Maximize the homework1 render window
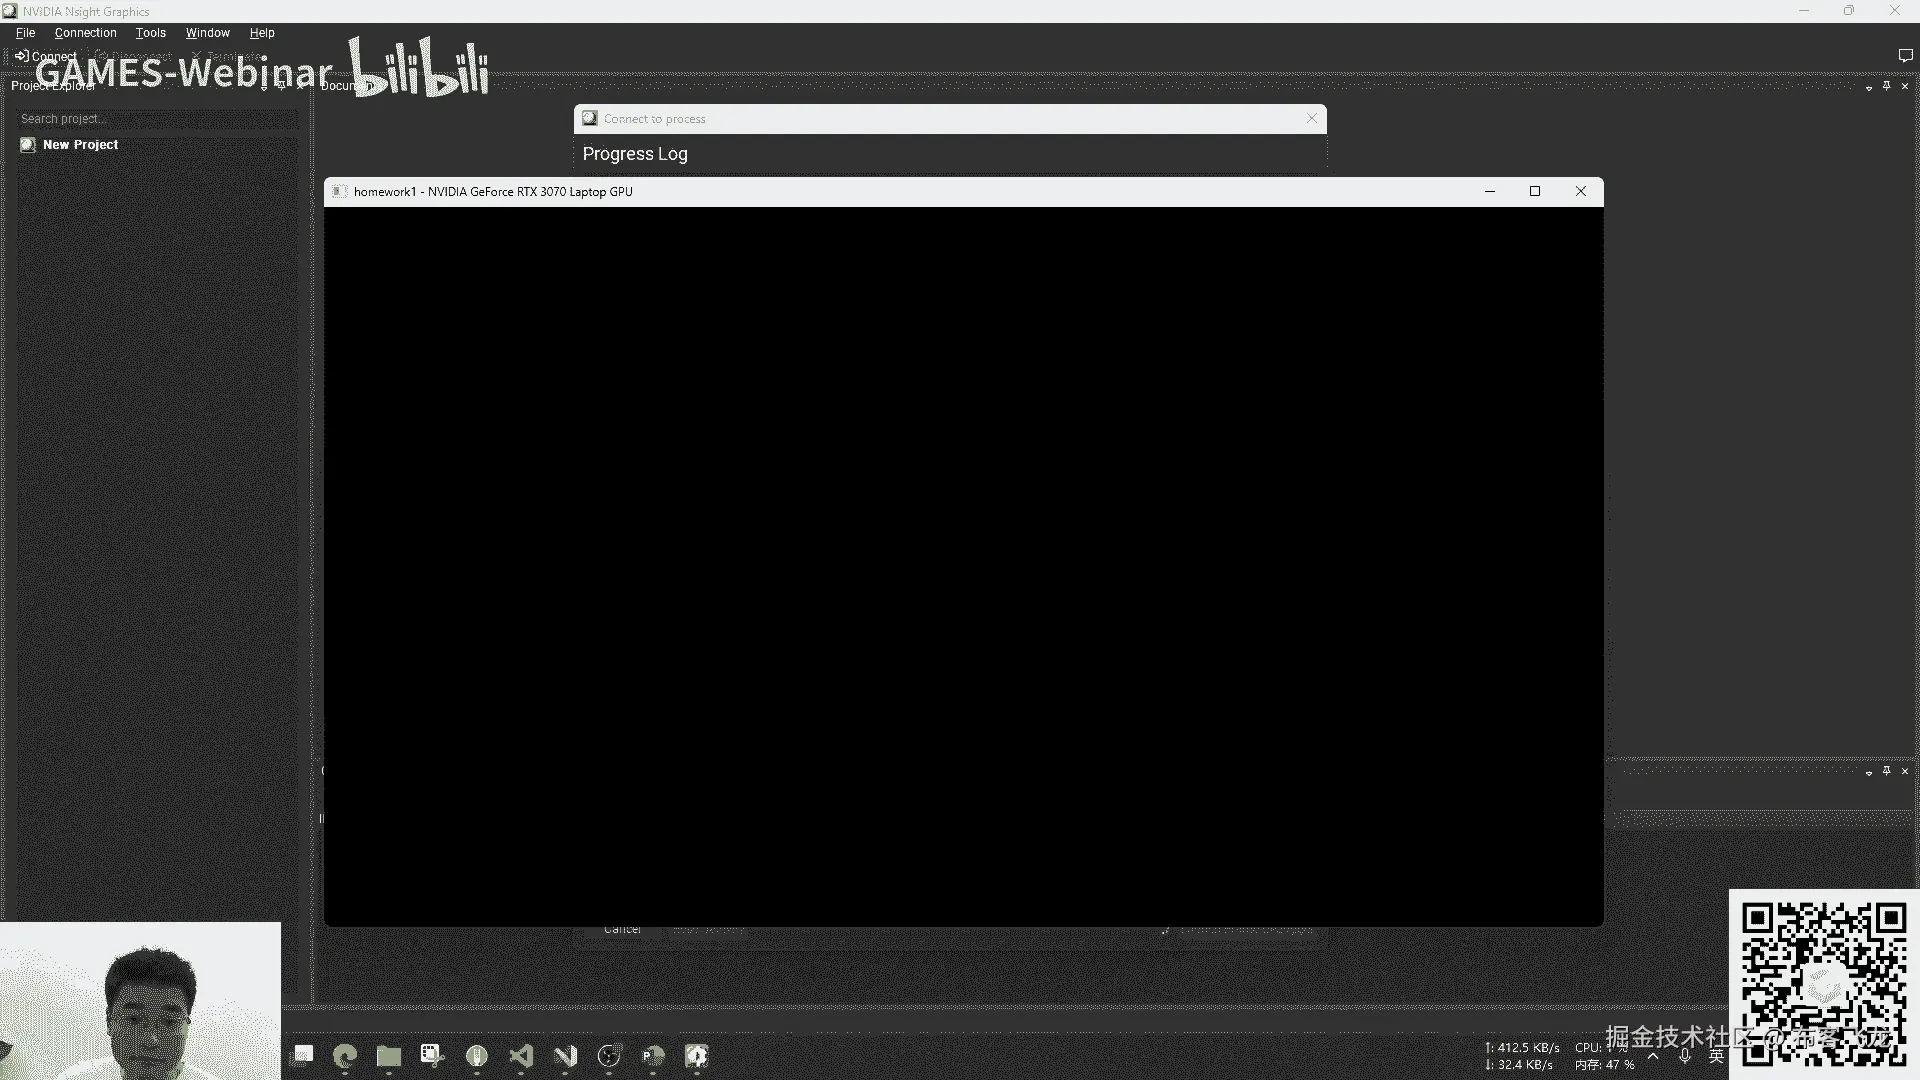Screen dimensions: 1920x1080 (x=1534, y=191)
